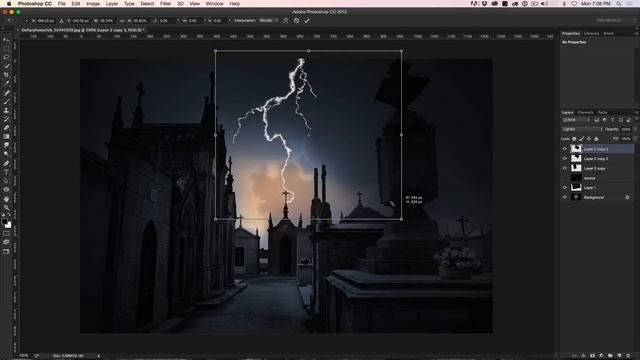The width and height of the screenshot is (640, 360).
Task: Select the Ellipse shape tool
Action: point(6,190)
